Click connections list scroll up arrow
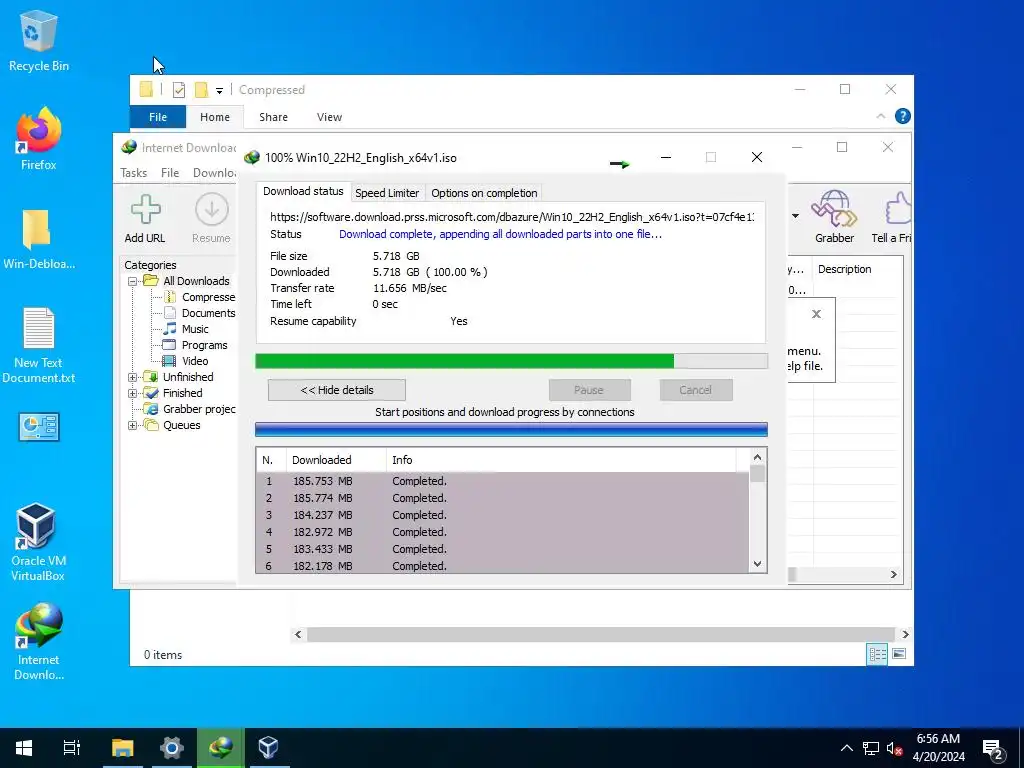 (x=758, y=457)
